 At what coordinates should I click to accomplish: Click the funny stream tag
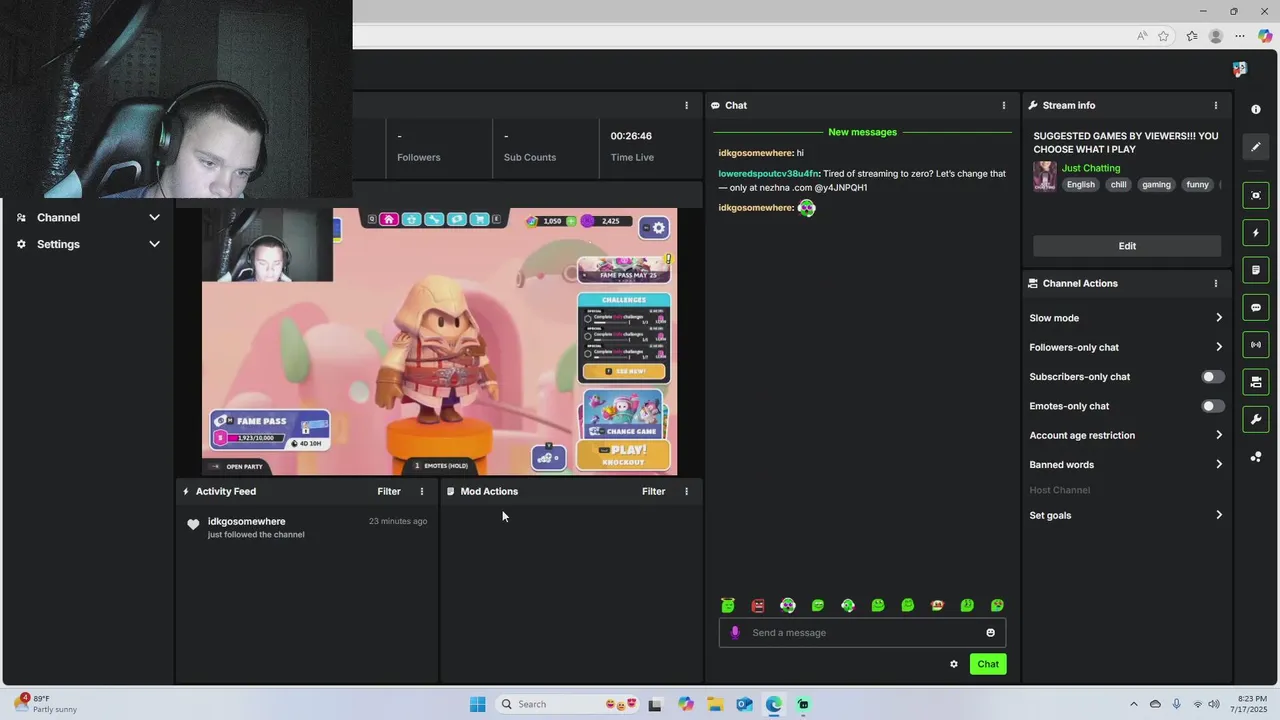coord(1197,184)
